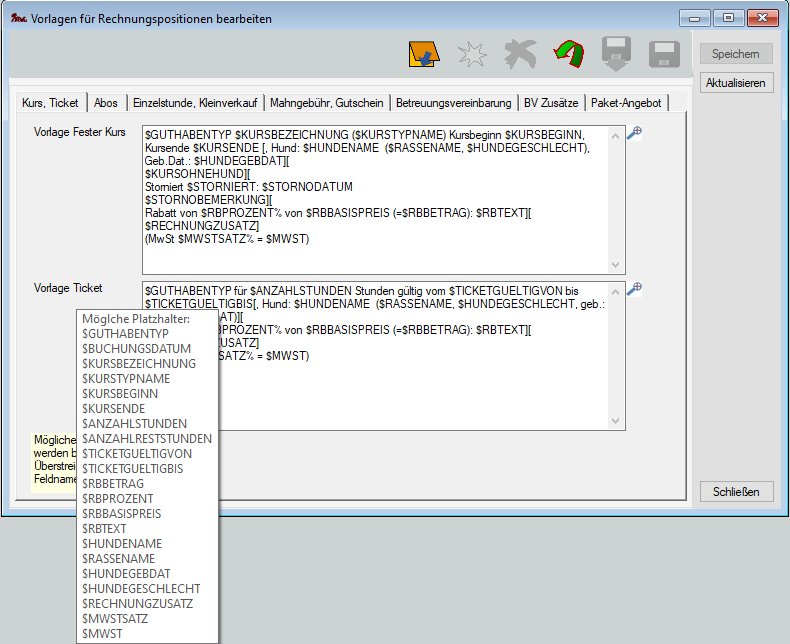Go to the Betreuungsvereinbarung tab
790x644 pixels.
(454, 103)
